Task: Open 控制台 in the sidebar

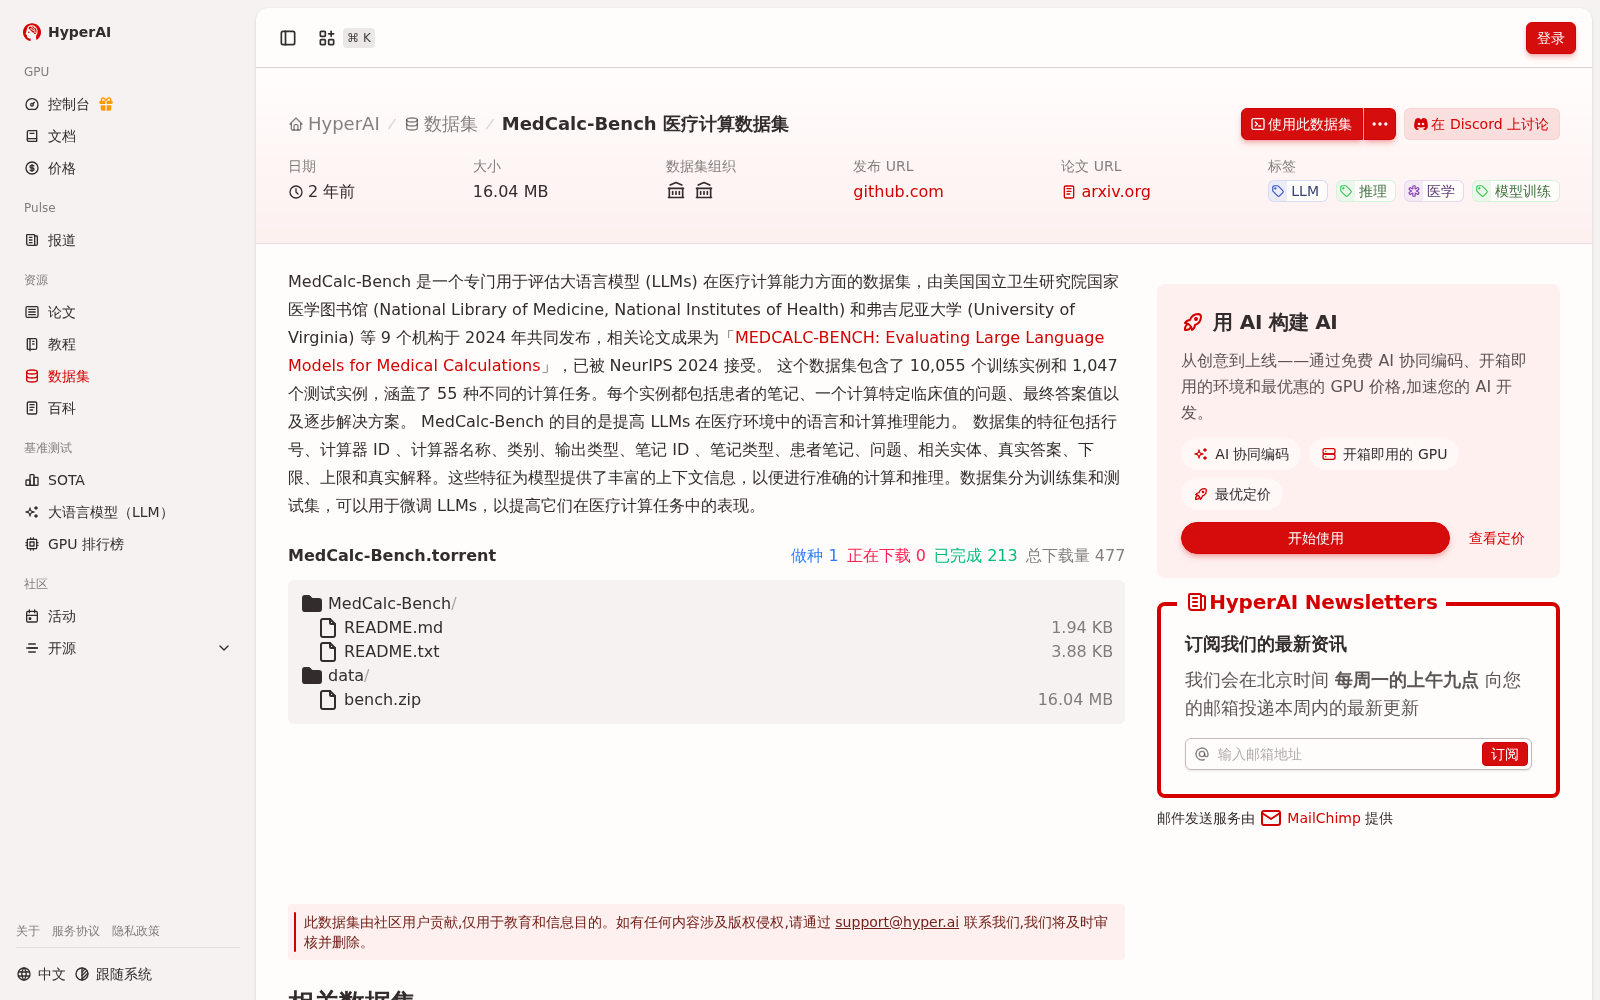Action: tap(68, 104)
